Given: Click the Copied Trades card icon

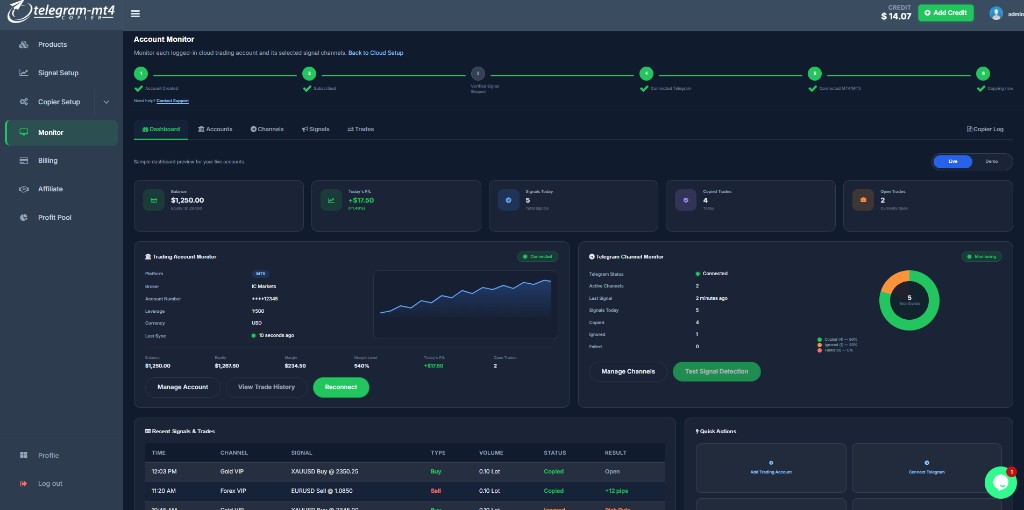Looking at the screenshot, I should (686, 200).
